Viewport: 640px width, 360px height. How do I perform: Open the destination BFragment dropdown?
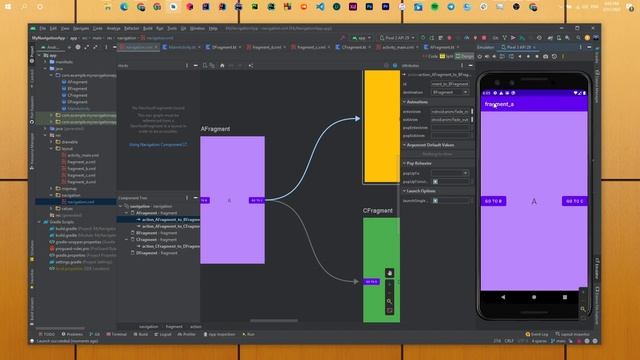450,92
